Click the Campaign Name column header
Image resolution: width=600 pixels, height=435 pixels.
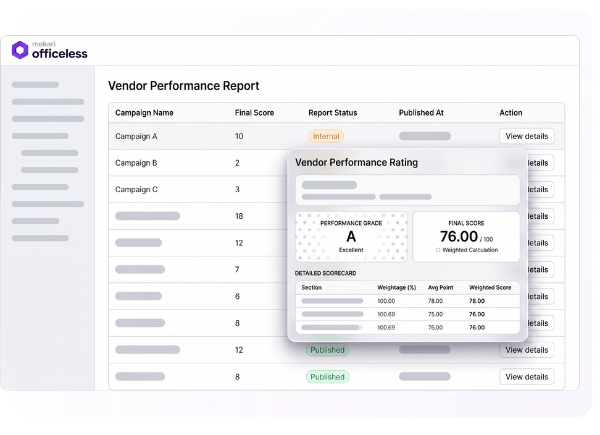(x=144, y=113)
